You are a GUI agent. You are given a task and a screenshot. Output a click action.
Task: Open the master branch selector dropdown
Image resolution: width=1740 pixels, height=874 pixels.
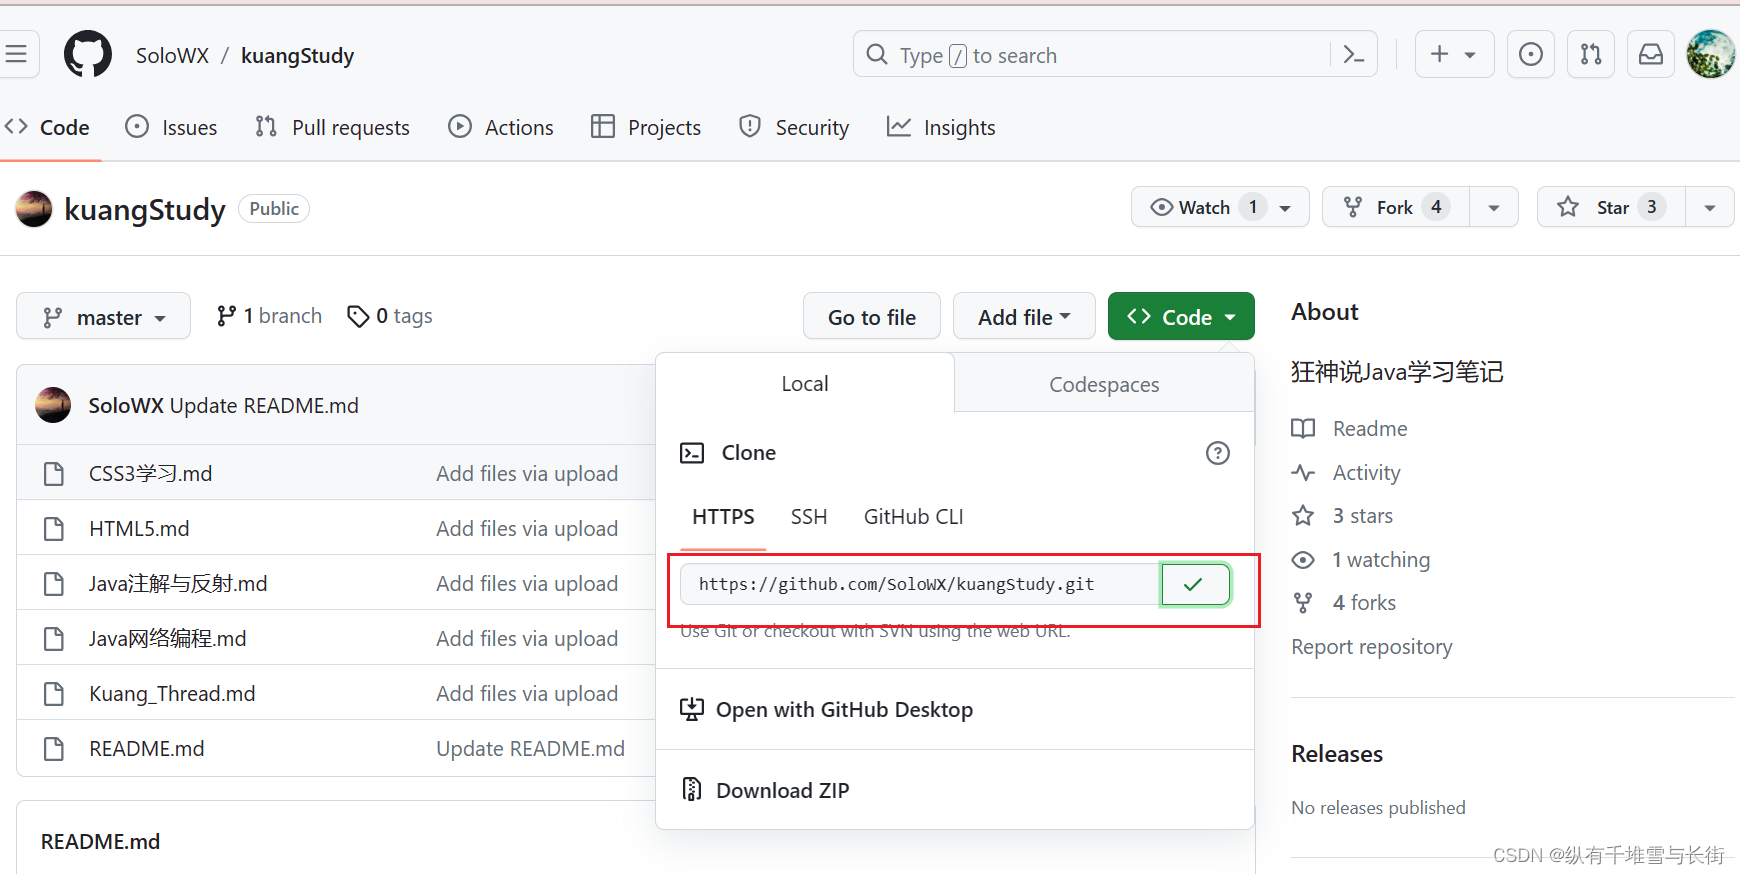coord(104,316)
